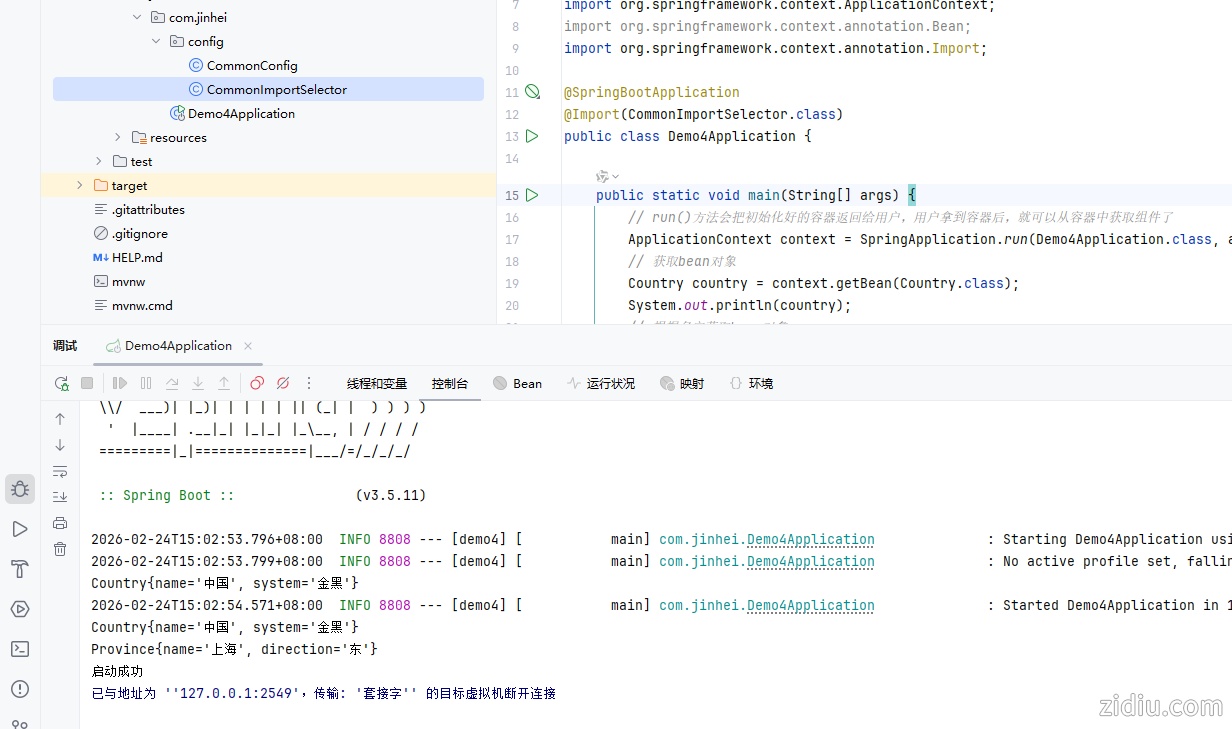This screenshot has height=729, width=1232.
Task: Collapse the config package node
Action: [x=155, y=41]
